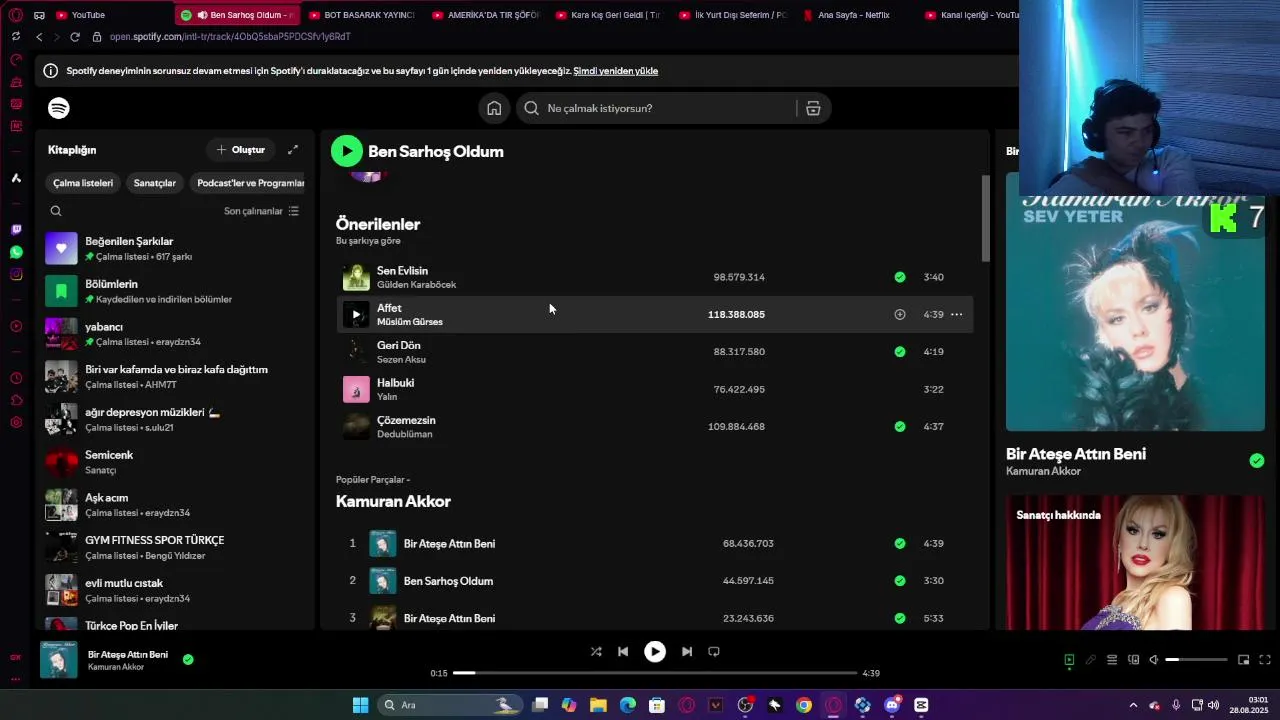1280x720 pixels.
Task: Toggle saved check in now-playing side panel
Action: coord(1256,461)
